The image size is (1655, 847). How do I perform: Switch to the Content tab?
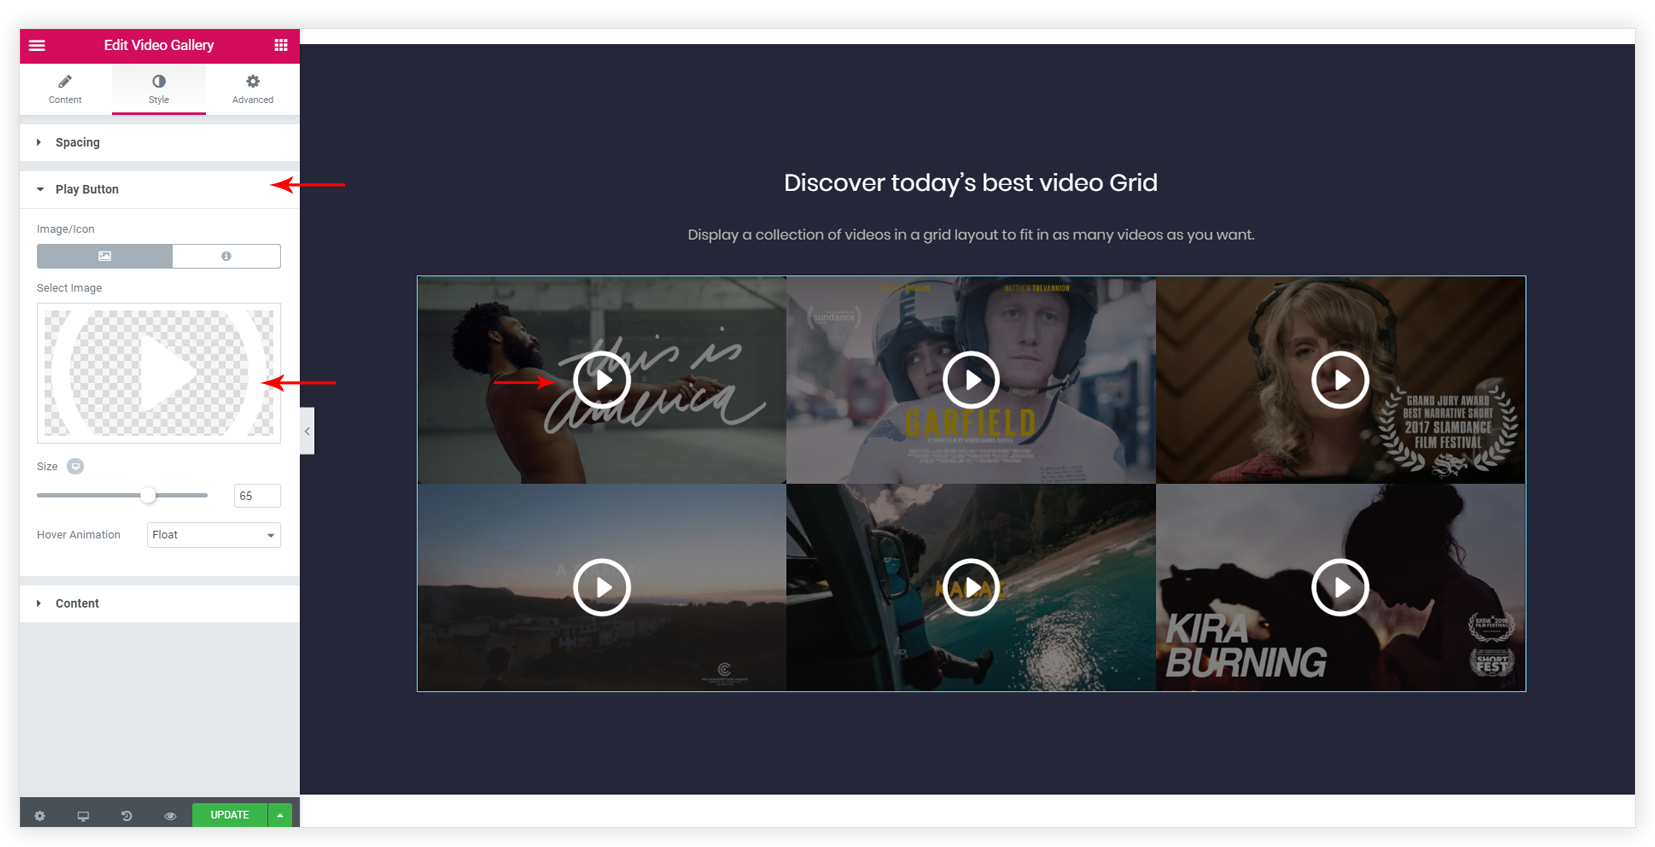point(65,89)
